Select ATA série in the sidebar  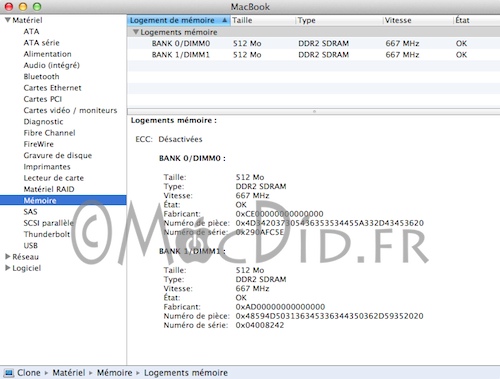(41, 43)
